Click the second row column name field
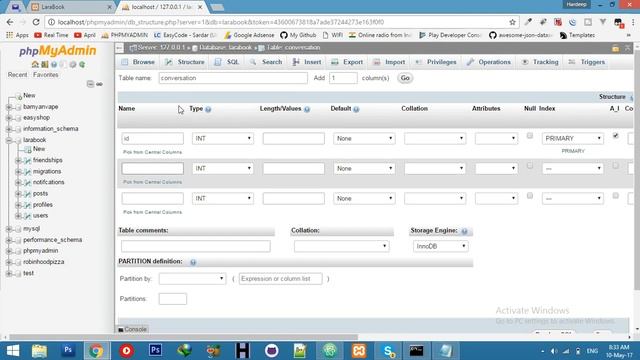 point(152,169)
